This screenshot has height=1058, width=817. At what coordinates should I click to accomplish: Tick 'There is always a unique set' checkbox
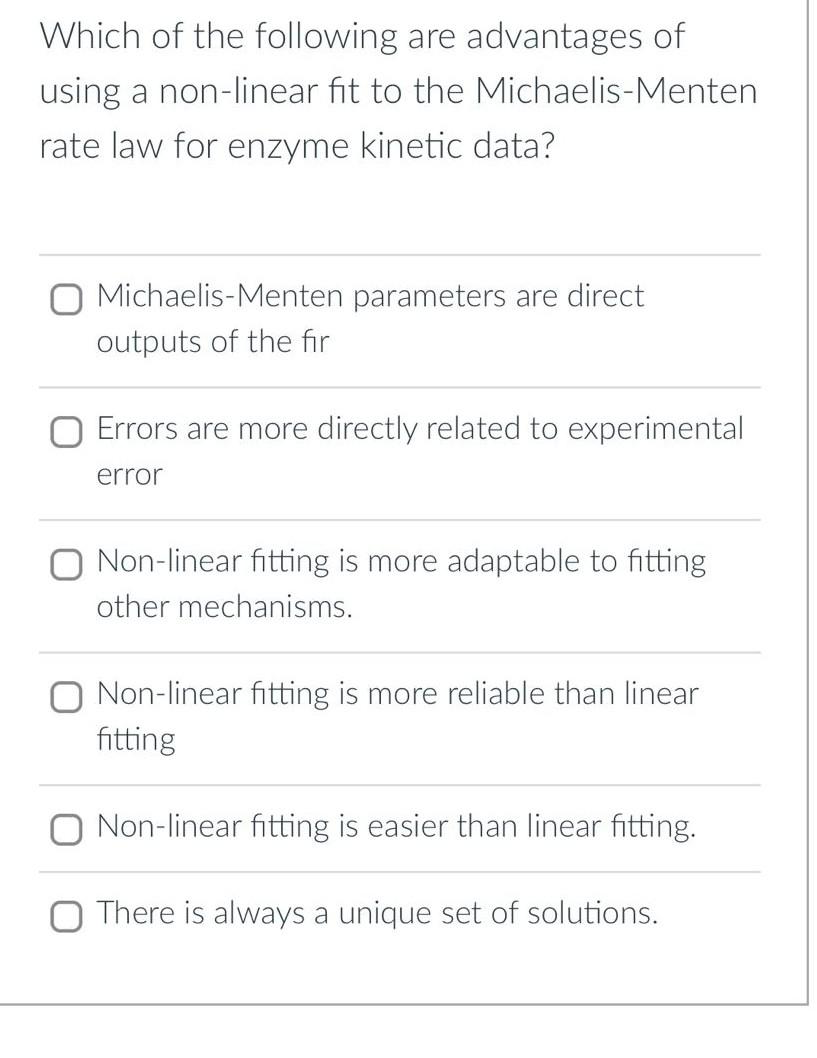click(x=67, y=915)
